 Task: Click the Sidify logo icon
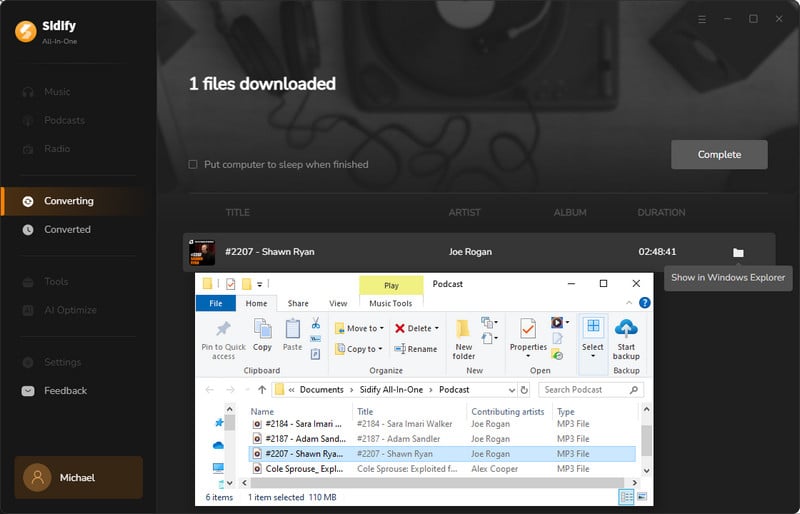(x=26, y=31)
